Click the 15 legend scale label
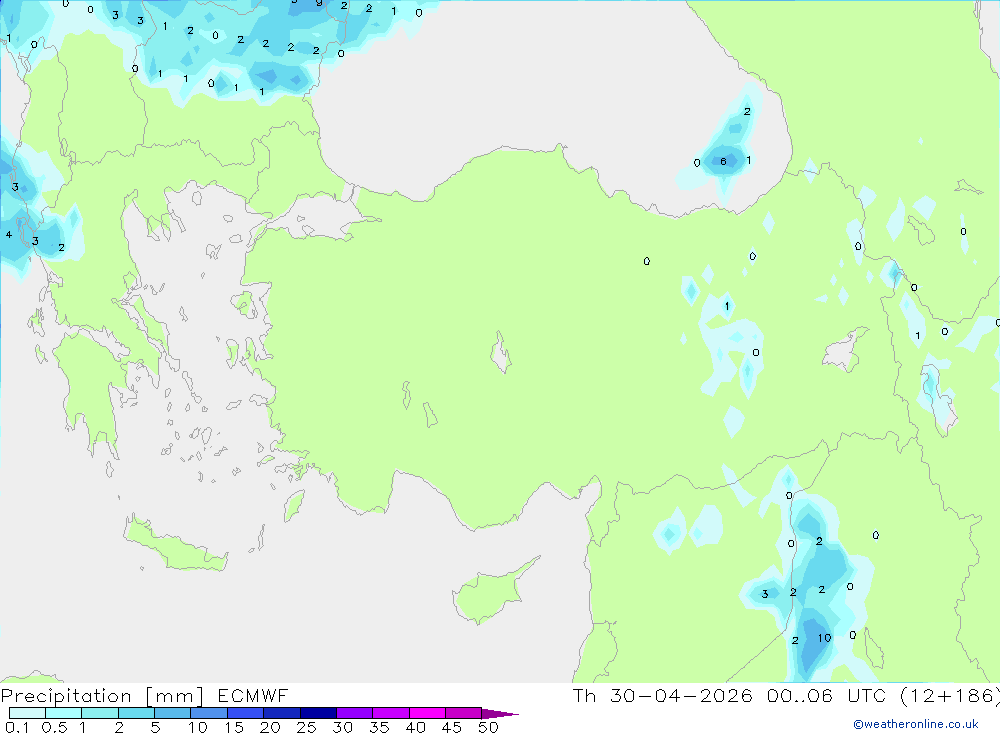 [x=234, y=727]
